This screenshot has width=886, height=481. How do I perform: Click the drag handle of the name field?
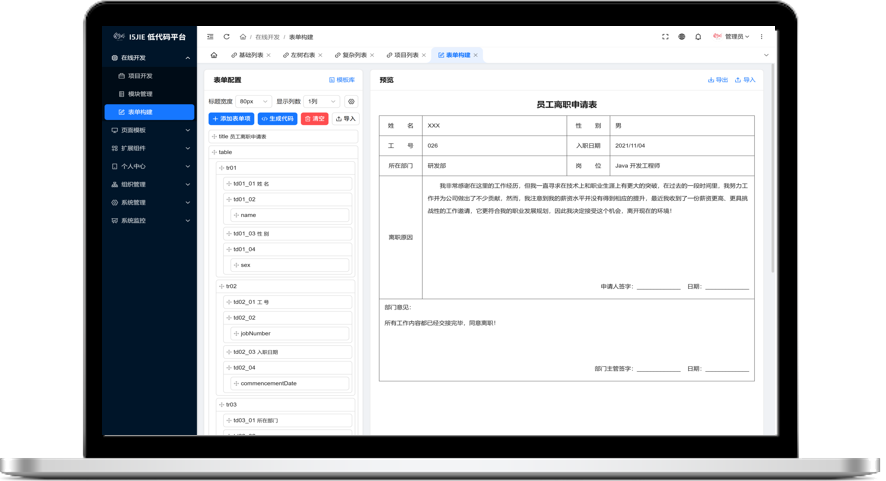[x=236, y=215]
